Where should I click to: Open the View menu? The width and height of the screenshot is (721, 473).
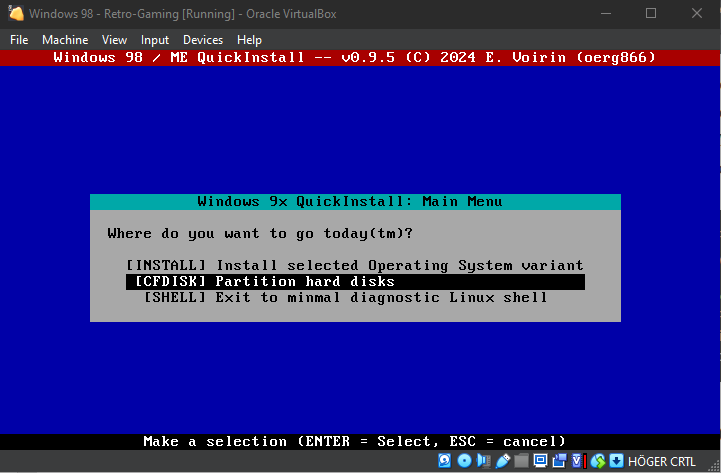[x=114, y=40]
